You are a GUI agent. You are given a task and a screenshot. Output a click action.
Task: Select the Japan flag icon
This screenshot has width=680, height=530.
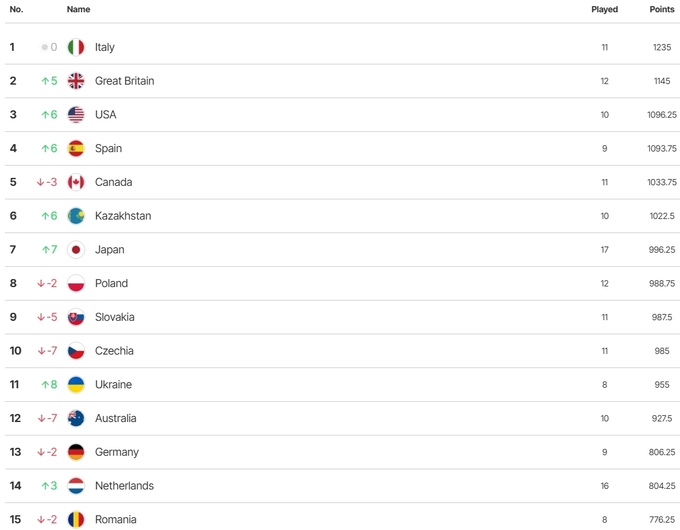(x=76, y=250)
